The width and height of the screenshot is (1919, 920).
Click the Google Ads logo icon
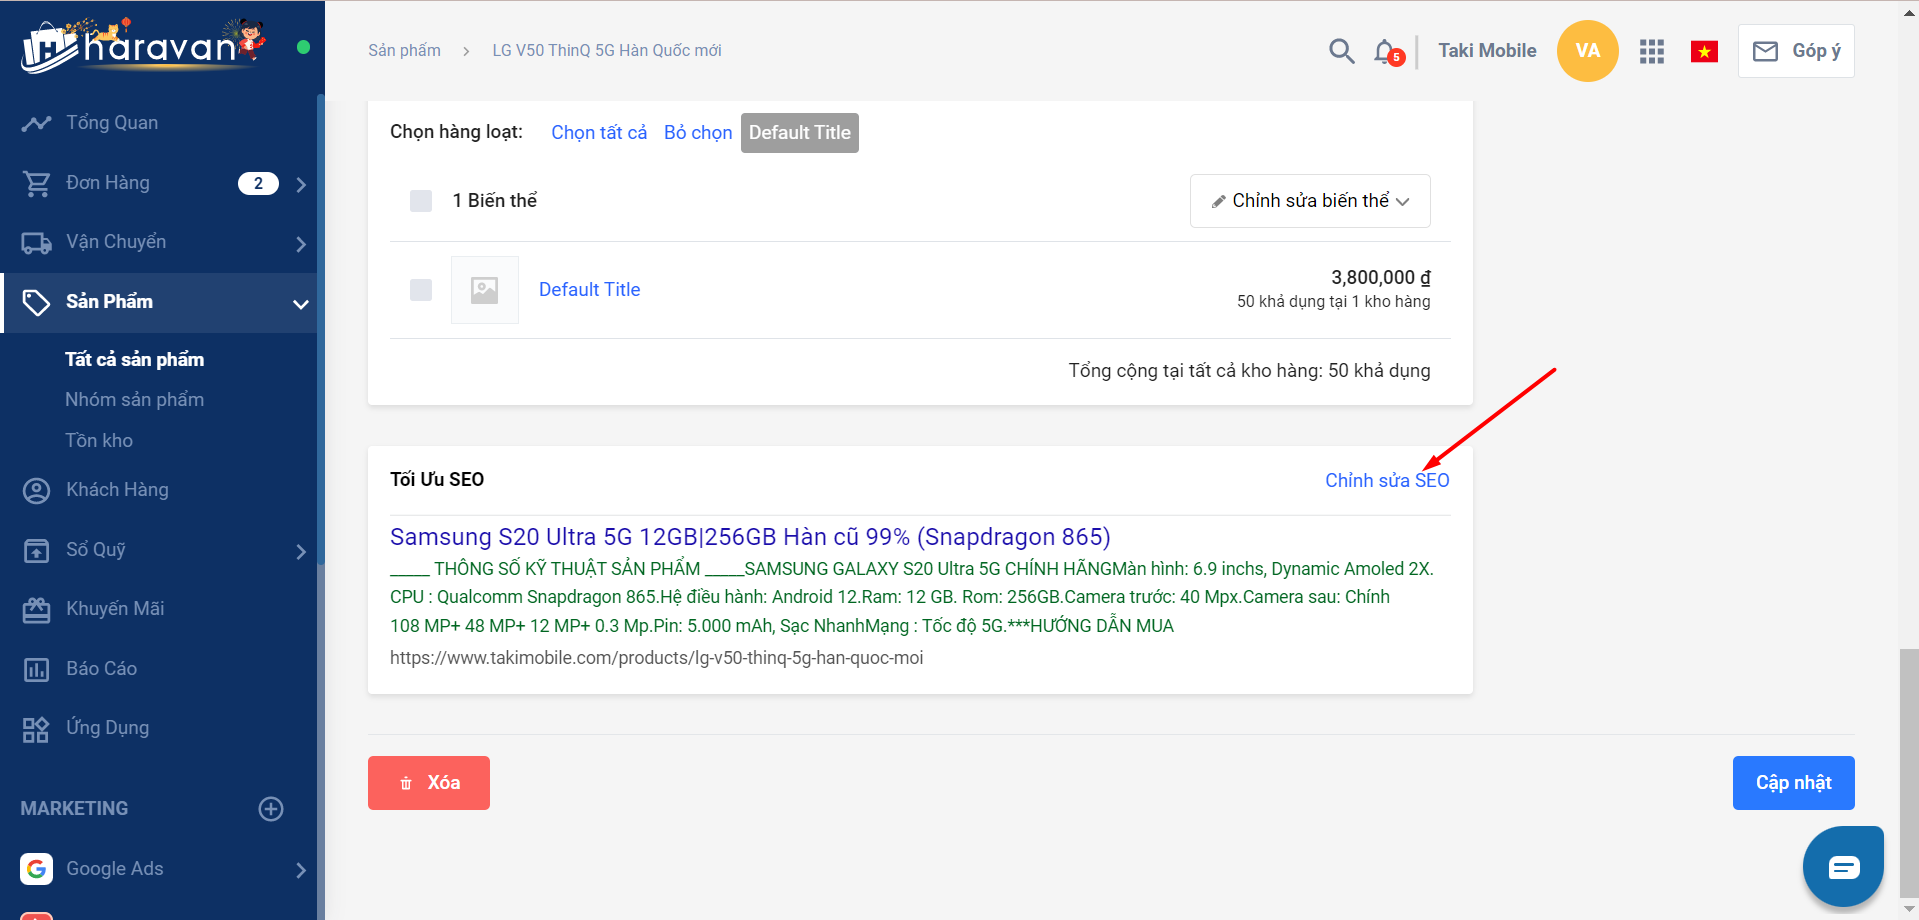36,869
